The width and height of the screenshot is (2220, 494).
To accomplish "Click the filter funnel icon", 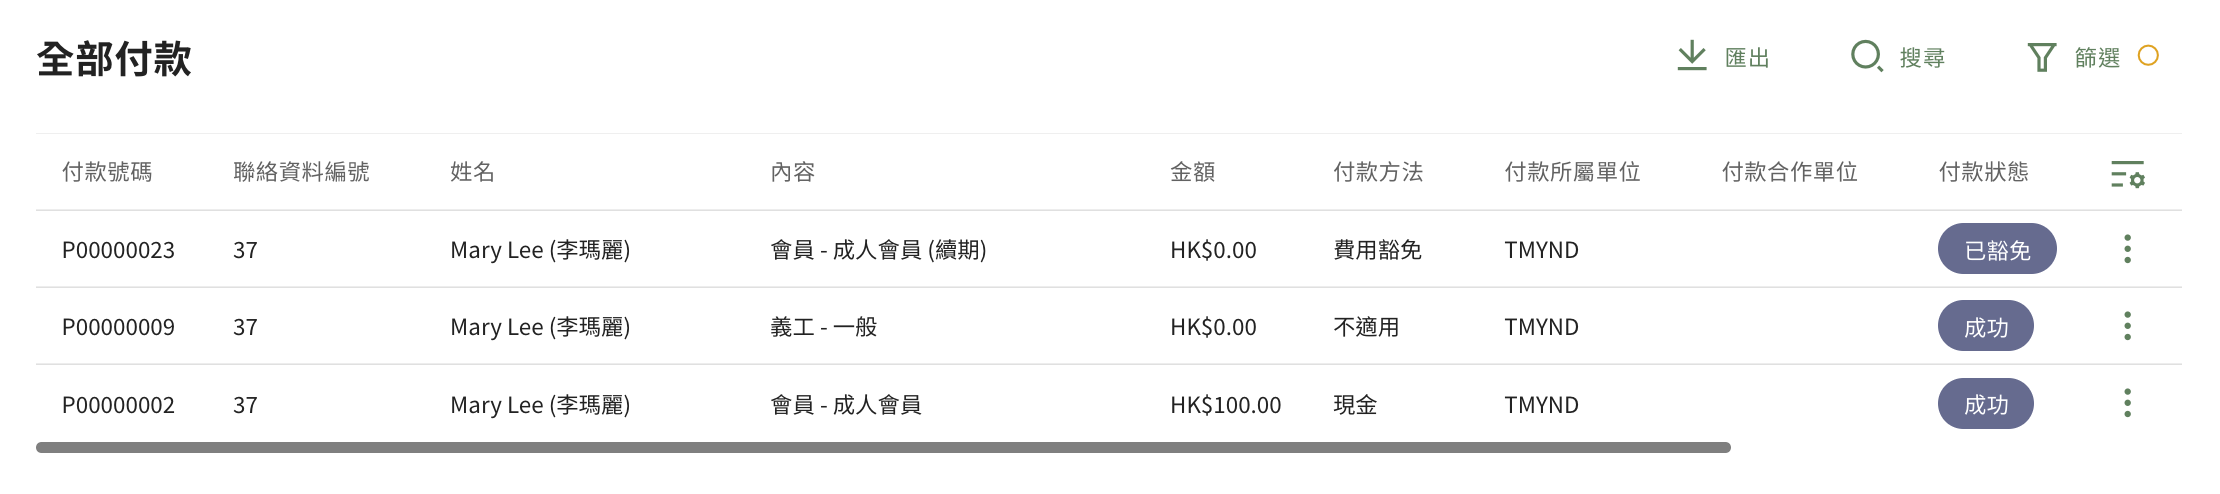I will (x=2041, y=57).
